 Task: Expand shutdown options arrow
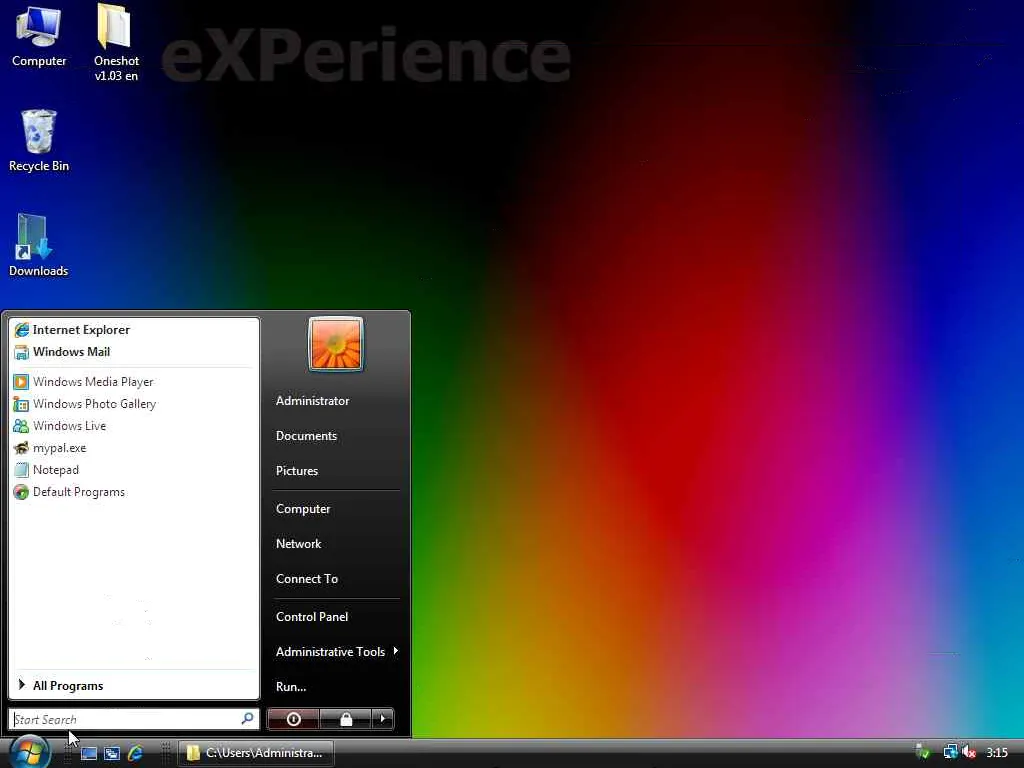point(383,719)
